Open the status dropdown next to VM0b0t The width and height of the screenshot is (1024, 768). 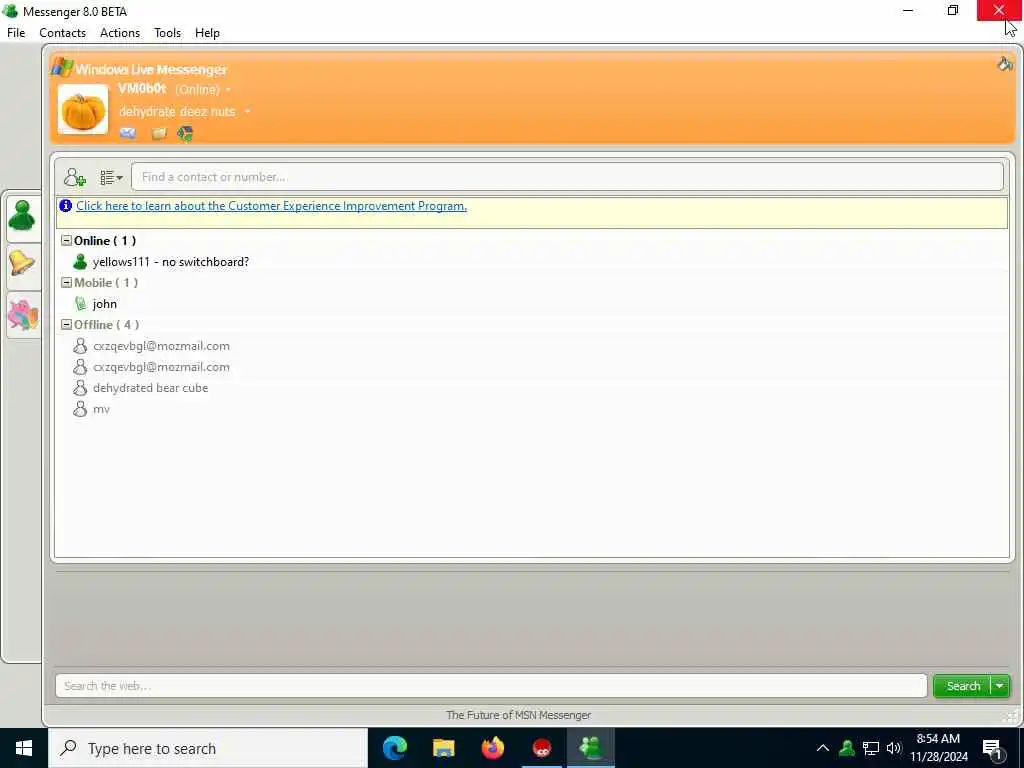point(228,89)
